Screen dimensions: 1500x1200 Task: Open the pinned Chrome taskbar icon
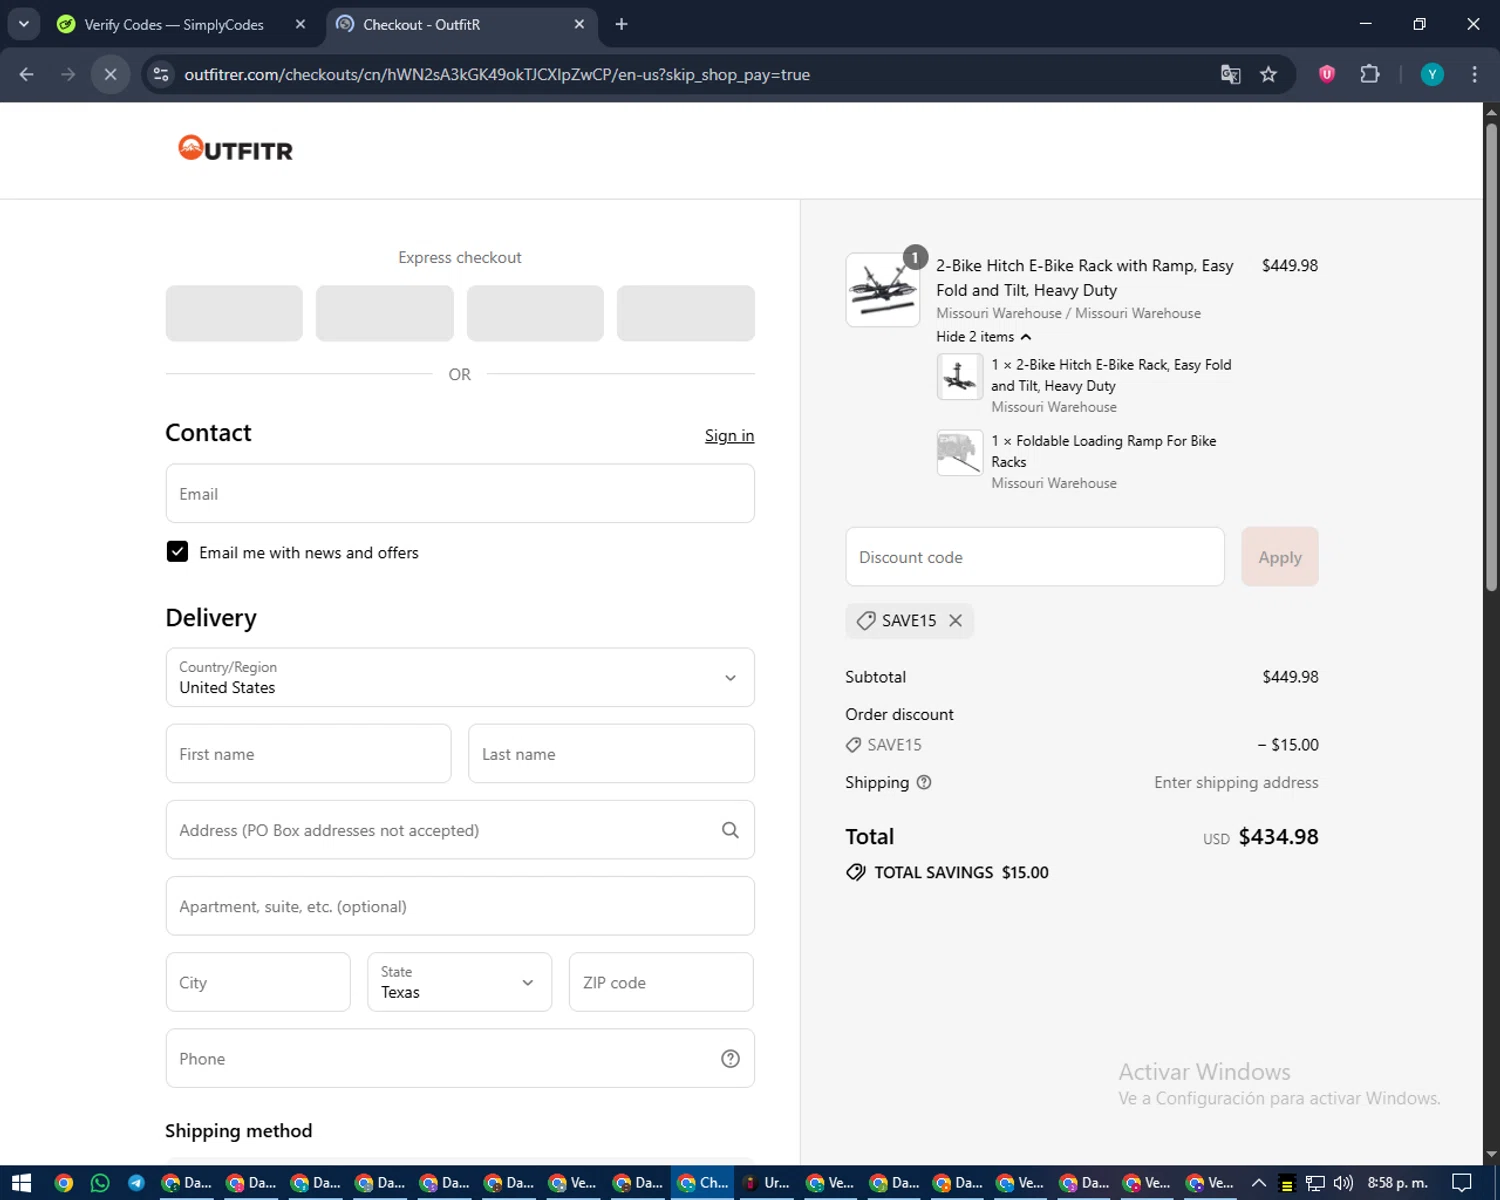(x=63, y=1183)
